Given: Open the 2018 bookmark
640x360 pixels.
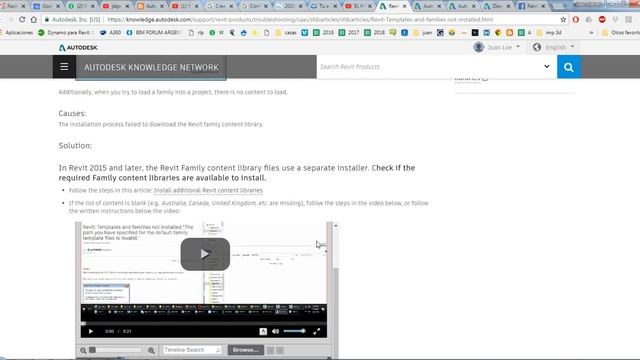Looking at the screenshot, I should pos(375,32).
